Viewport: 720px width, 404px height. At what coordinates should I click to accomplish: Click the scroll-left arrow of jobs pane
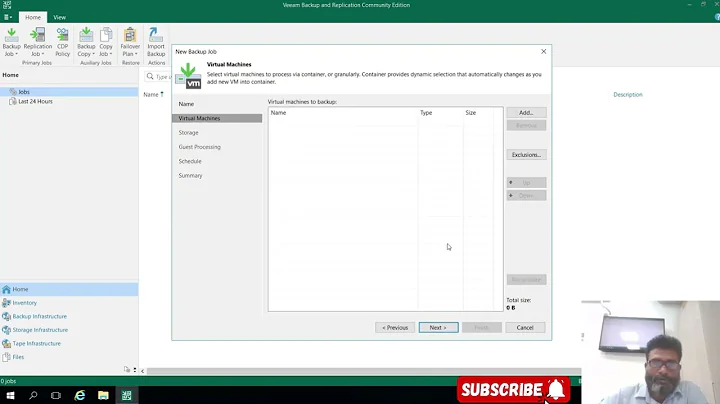(142, 371)
